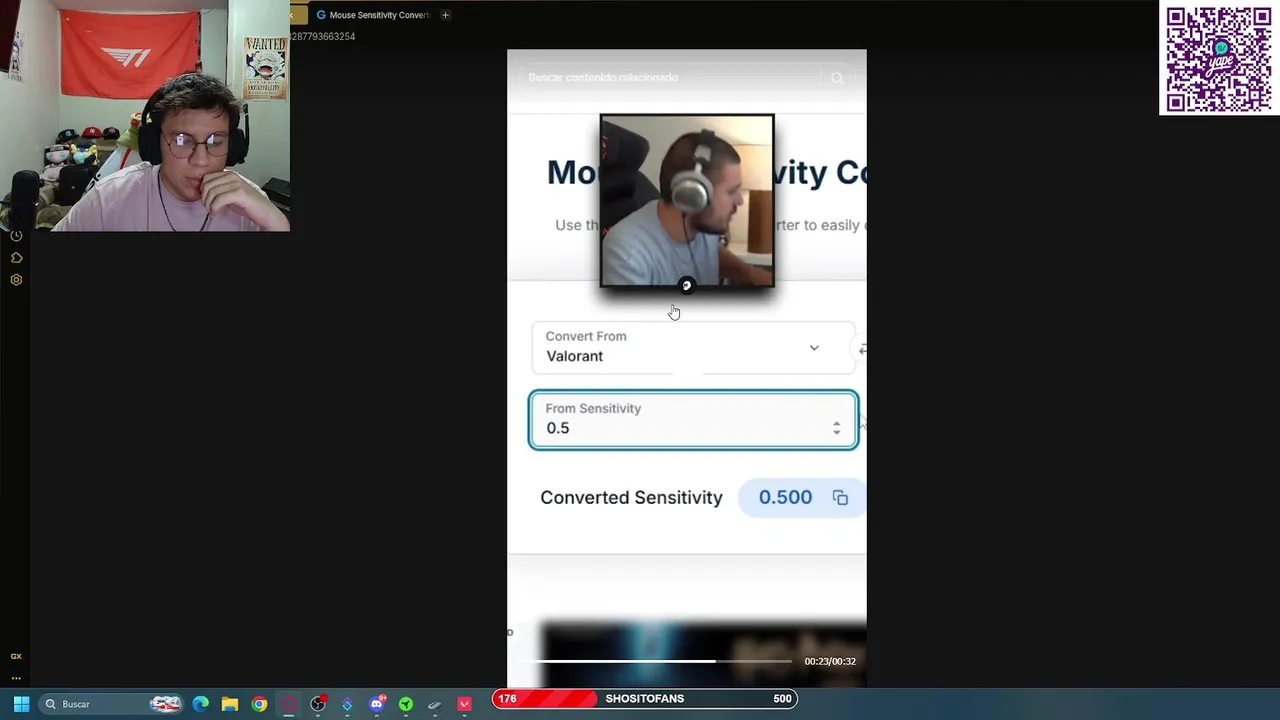Viewport: 1280px width, 720px height.
Task: Click the search magnifier icon in the video overlay
Action: 837,78
